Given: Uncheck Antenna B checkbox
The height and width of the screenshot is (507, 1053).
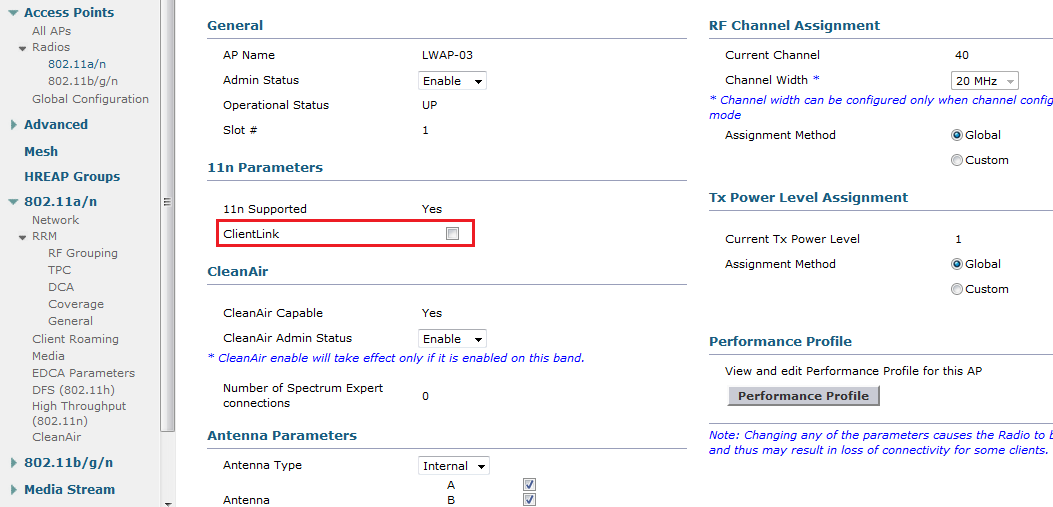Looking at the screenshot, I should click(x=530, y=500).
